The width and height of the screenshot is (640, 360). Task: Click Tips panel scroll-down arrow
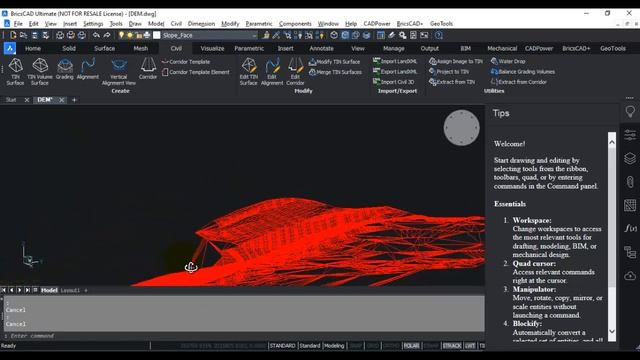(x=612, y=331)
